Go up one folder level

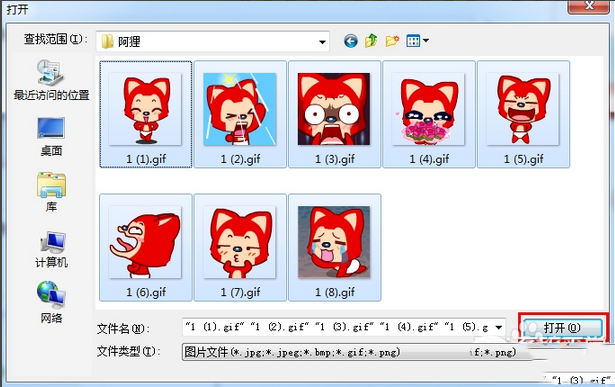click(x=371, y=40)
